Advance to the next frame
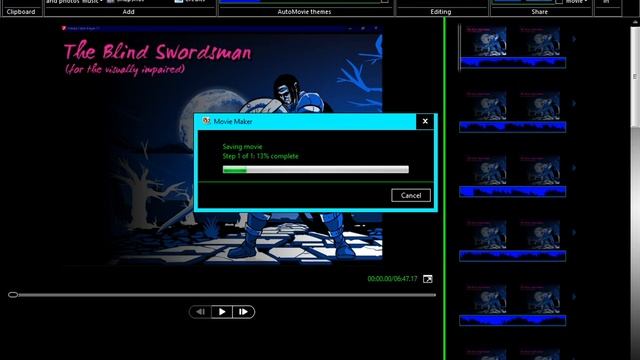 pos(243,312)
